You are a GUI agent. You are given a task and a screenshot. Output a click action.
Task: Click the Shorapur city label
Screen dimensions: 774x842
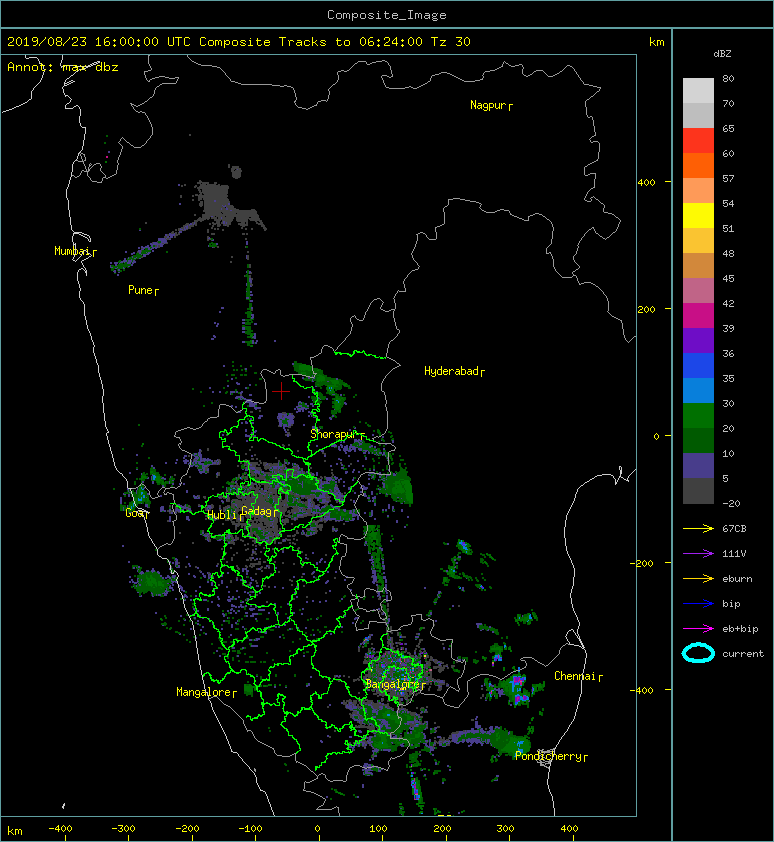pos(334,434)
